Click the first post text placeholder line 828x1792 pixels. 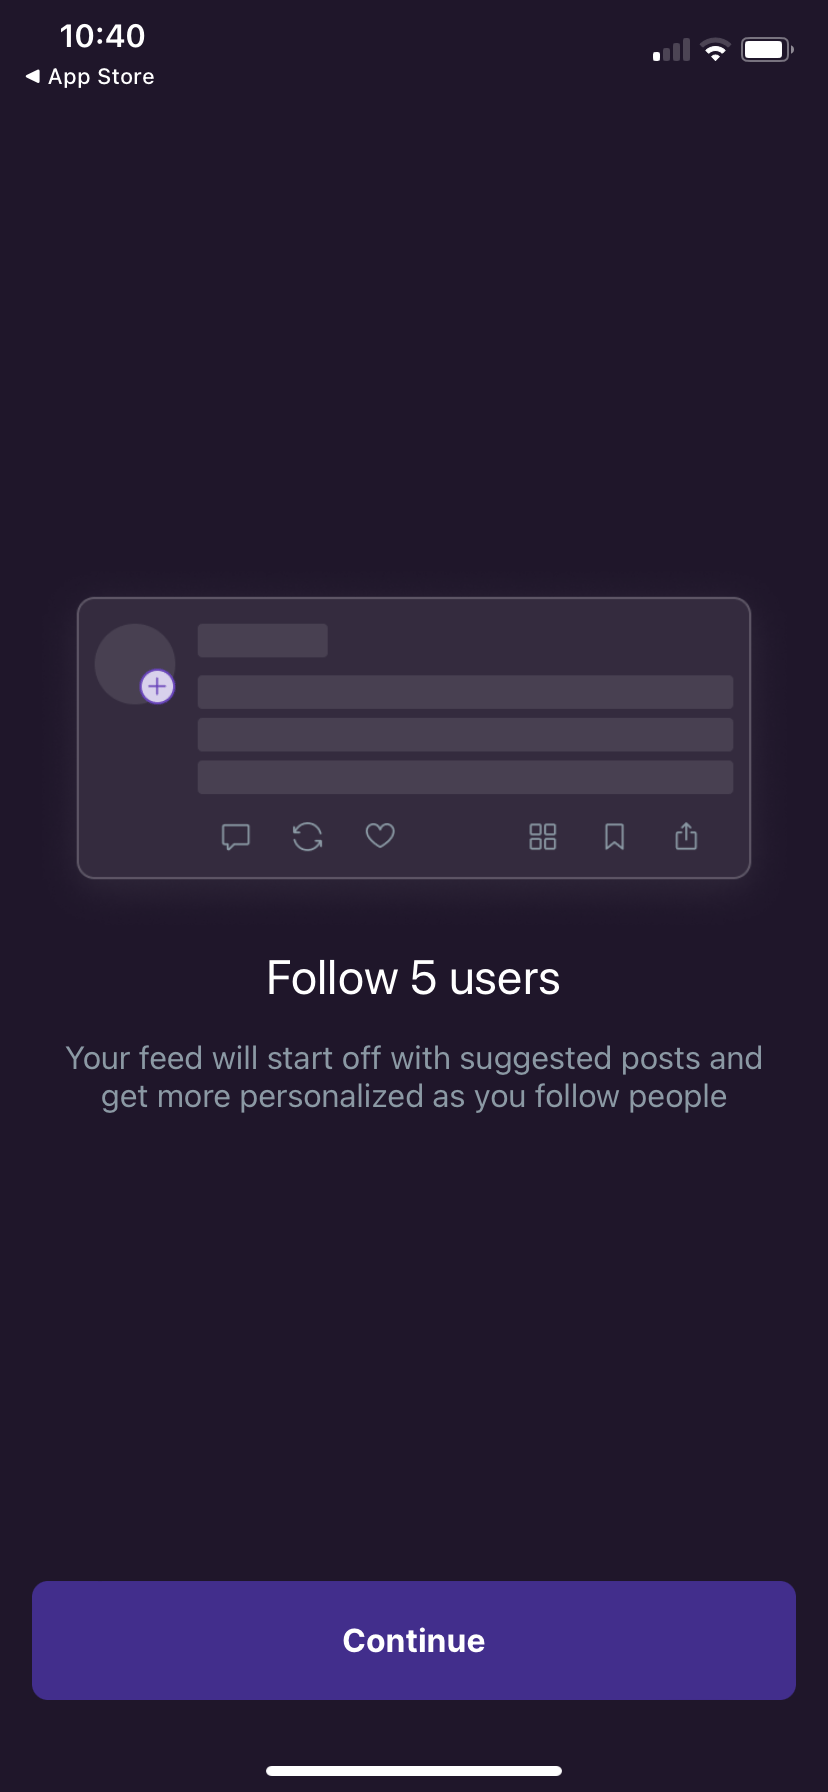tap(465, 692)
